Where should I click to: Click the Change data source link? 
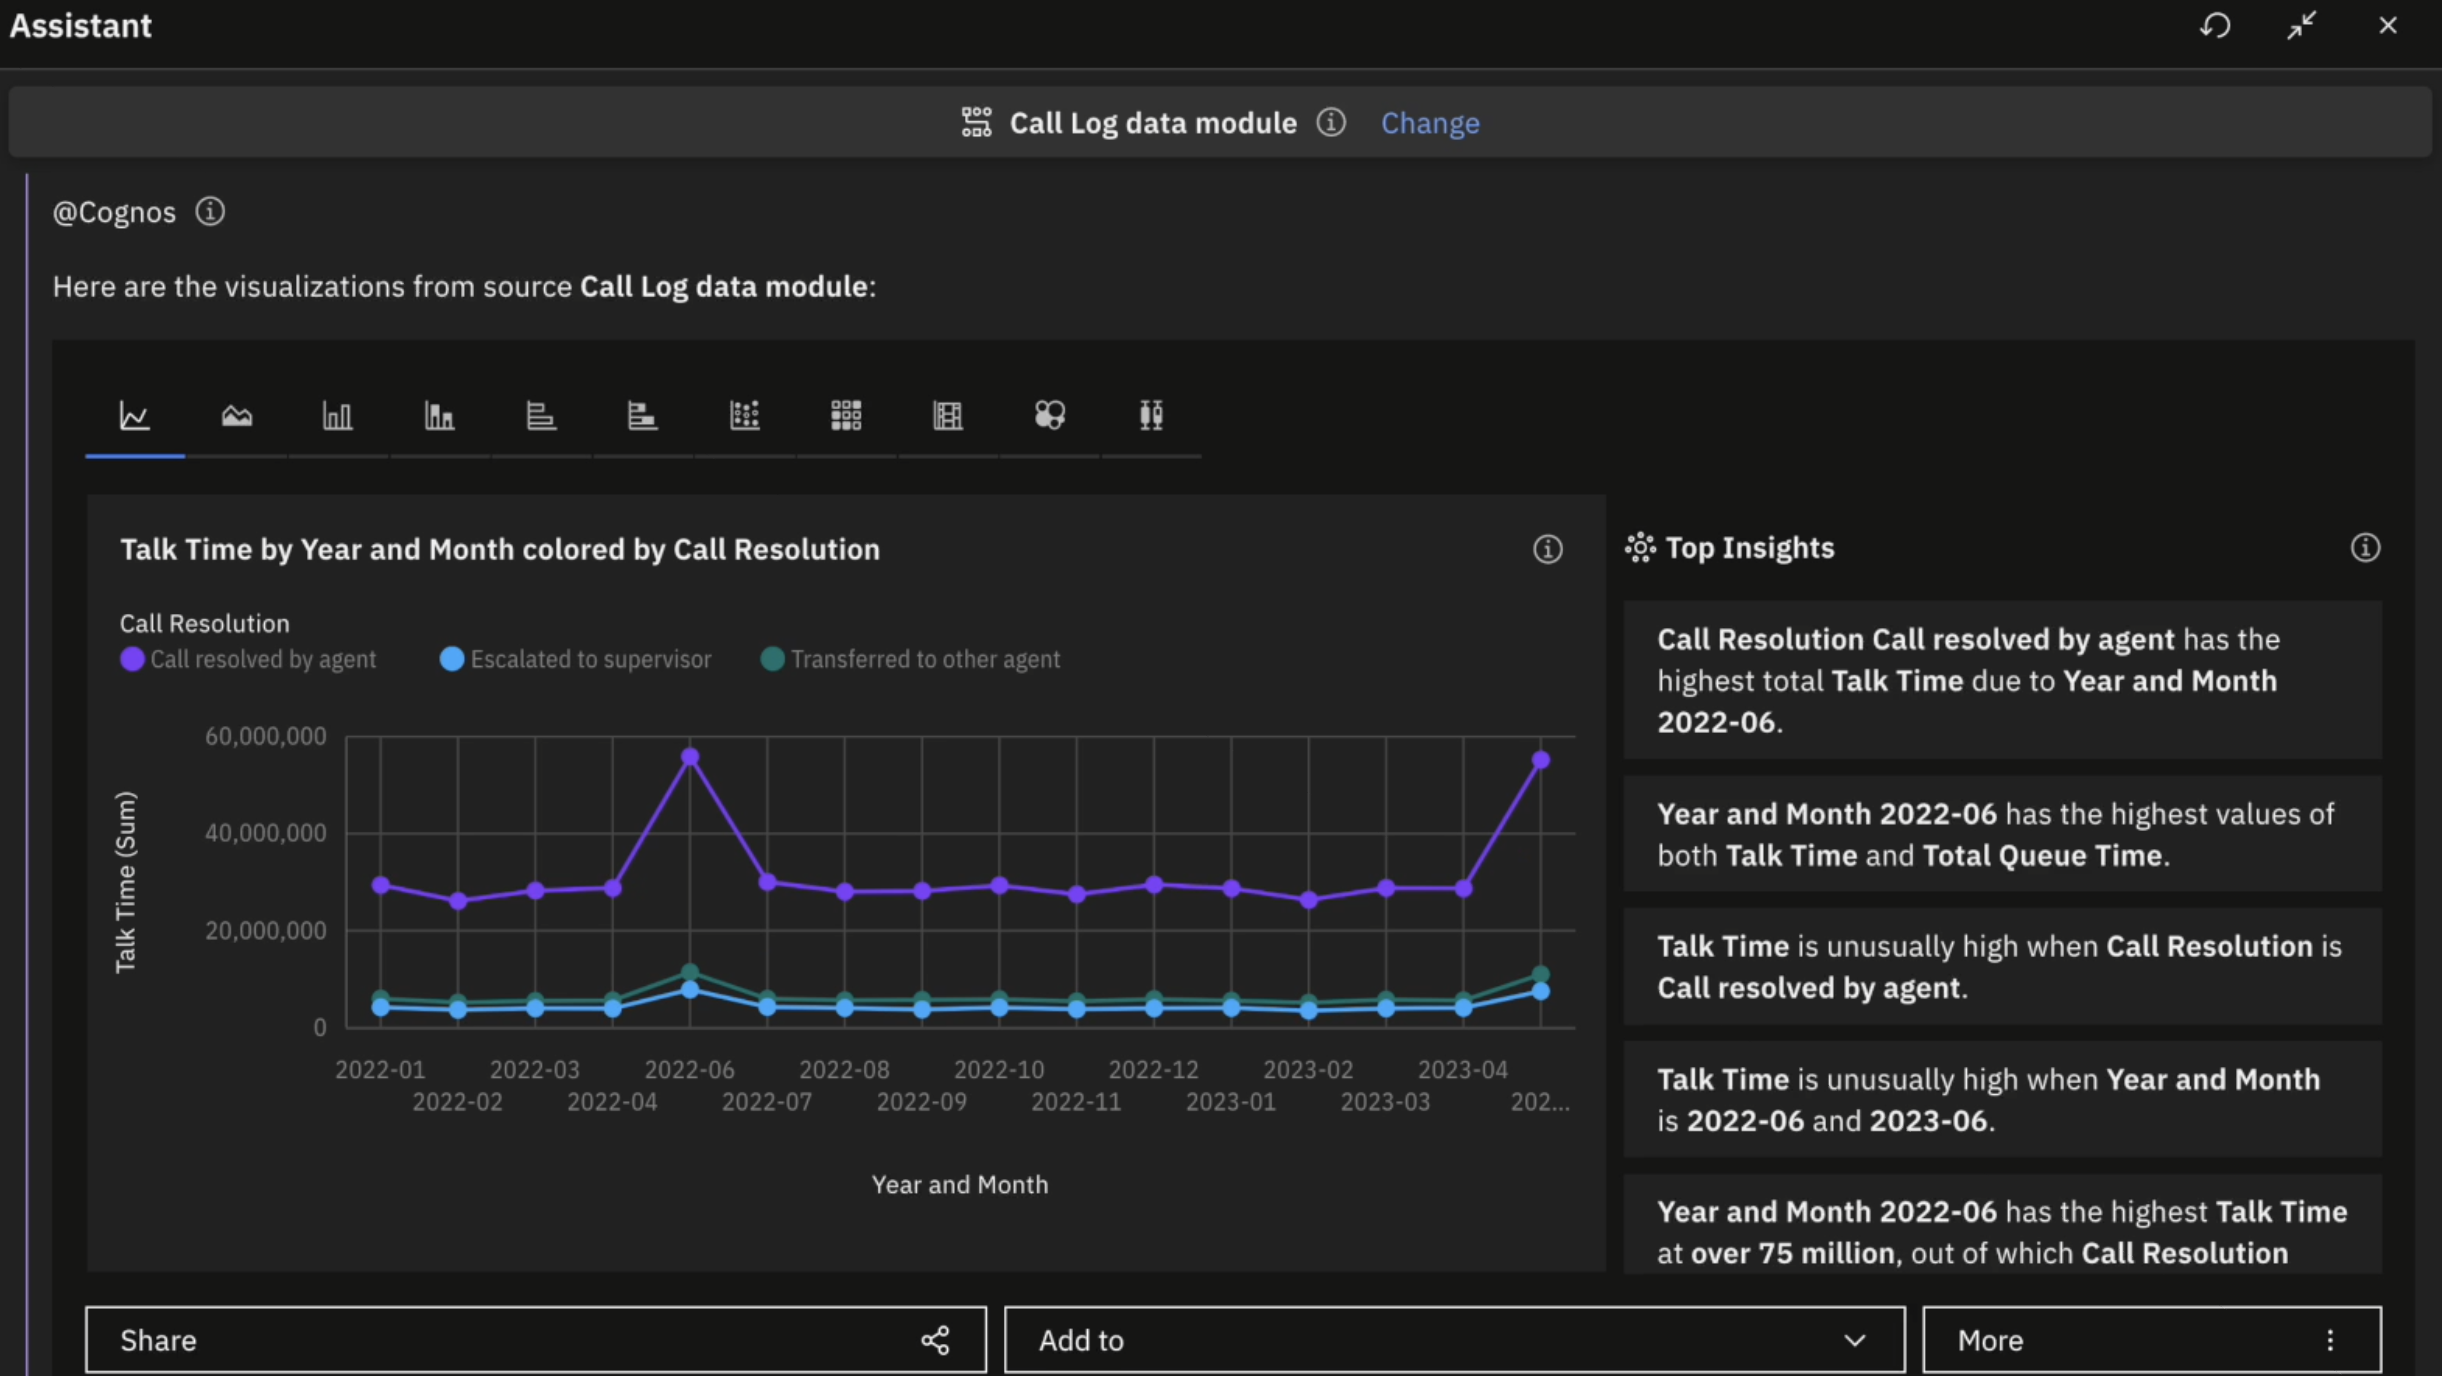coord(1429,122)
